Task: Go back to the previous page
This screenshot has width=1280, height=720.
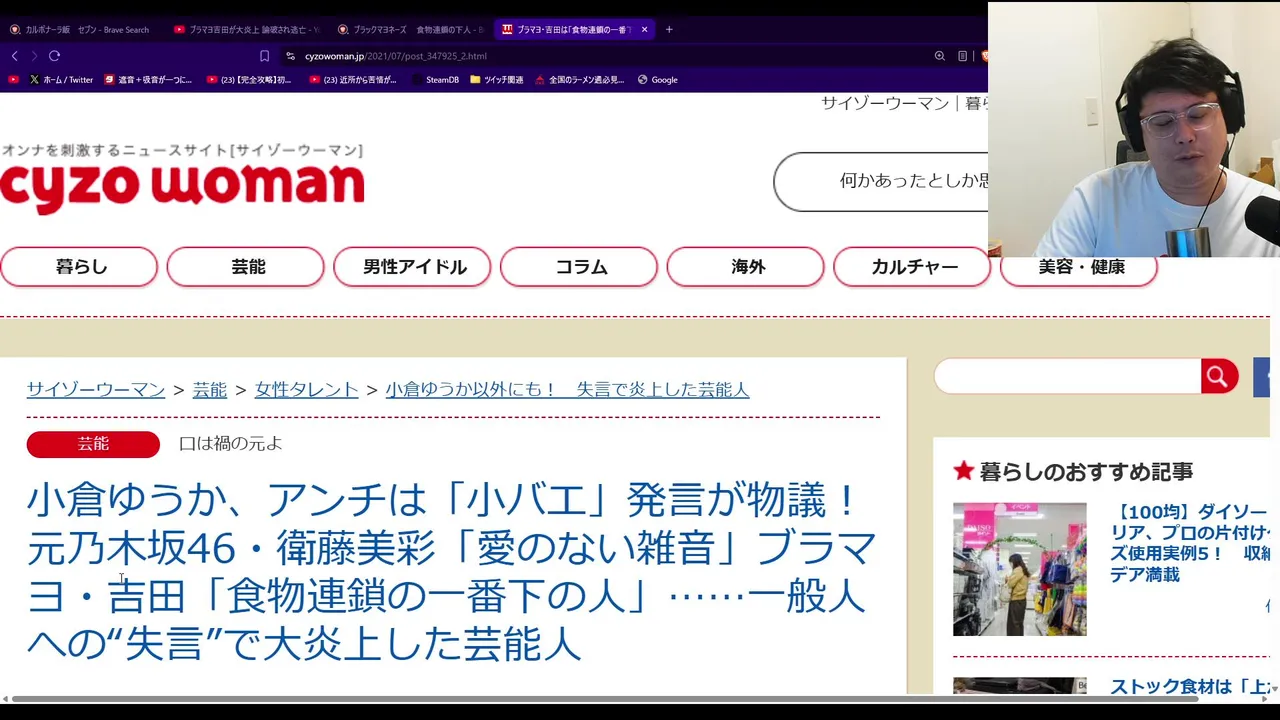Action: coord(14,56)
